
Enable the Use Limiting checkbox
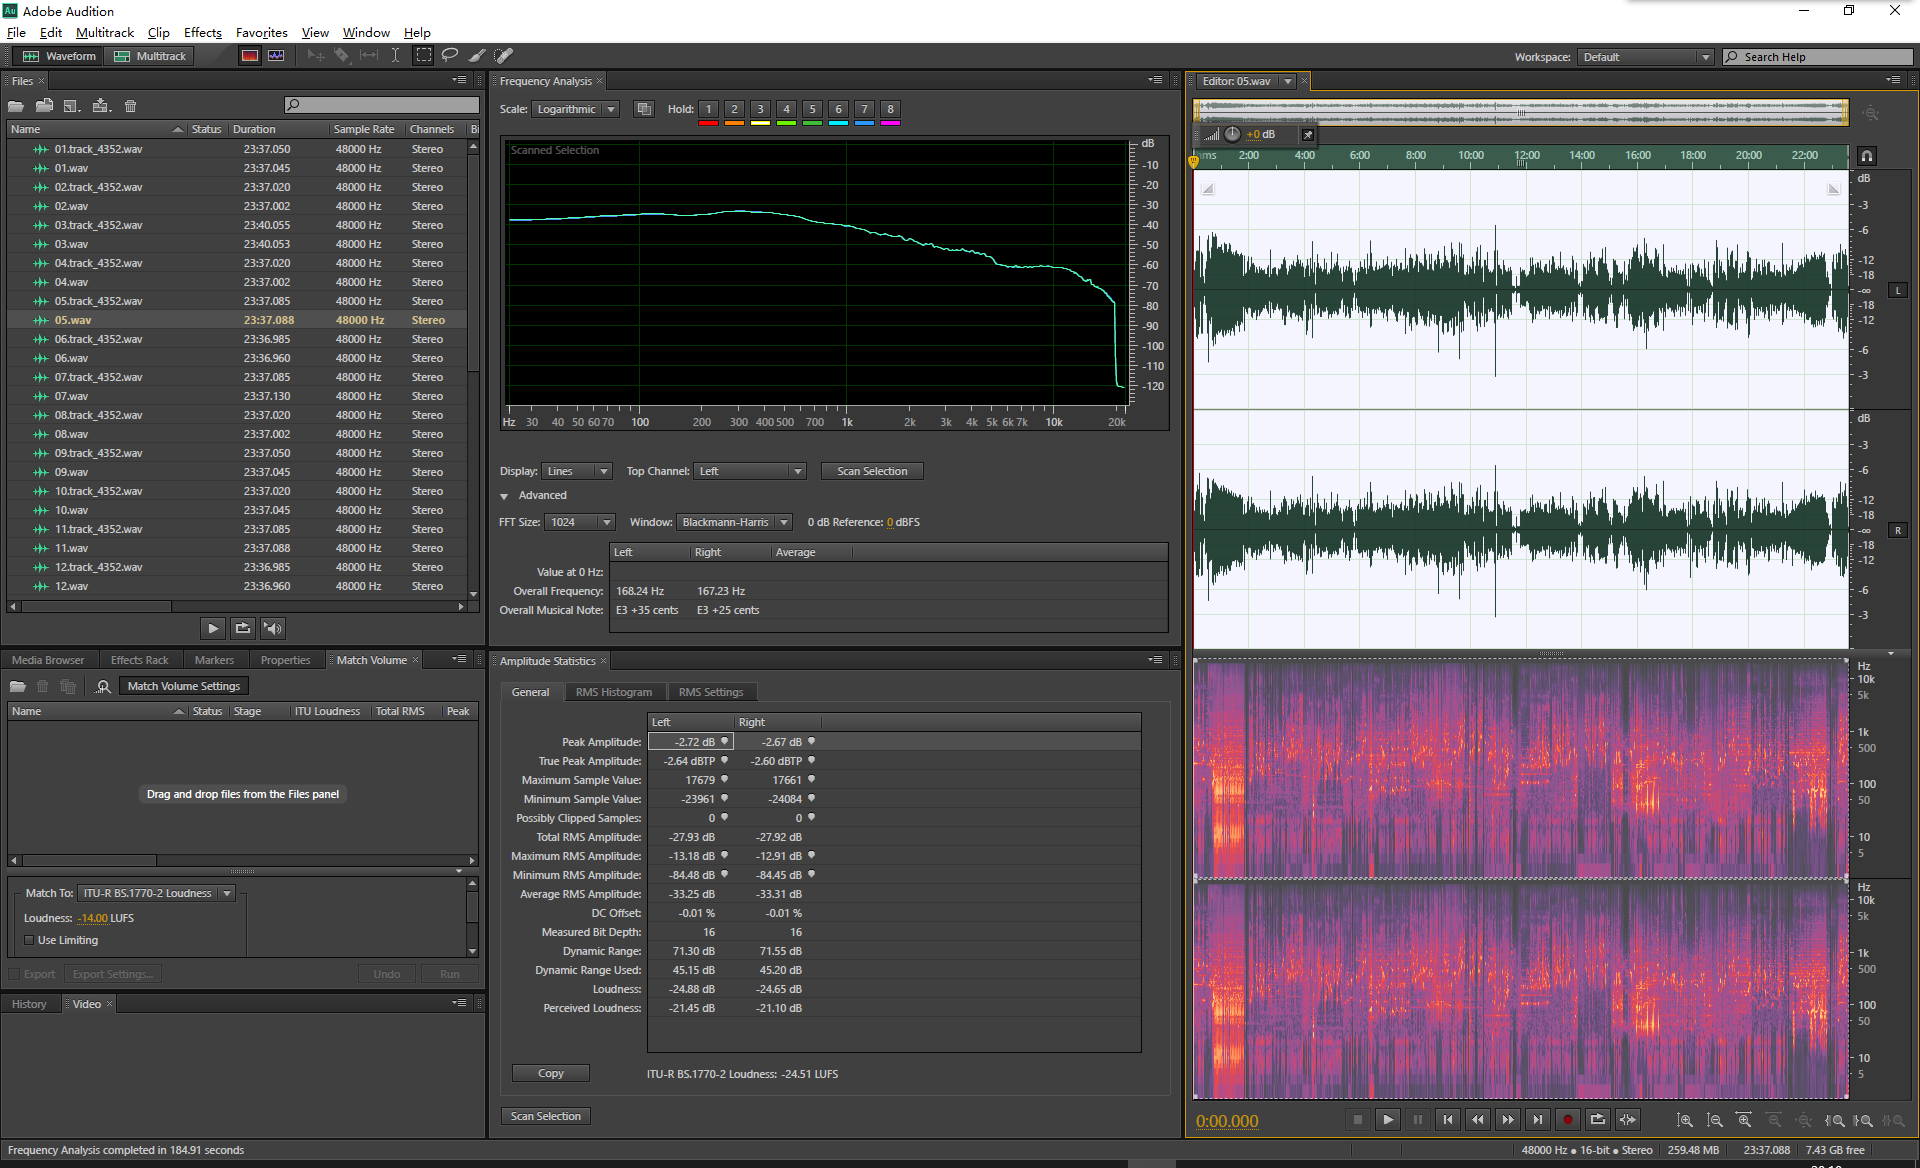click(29, 941)
